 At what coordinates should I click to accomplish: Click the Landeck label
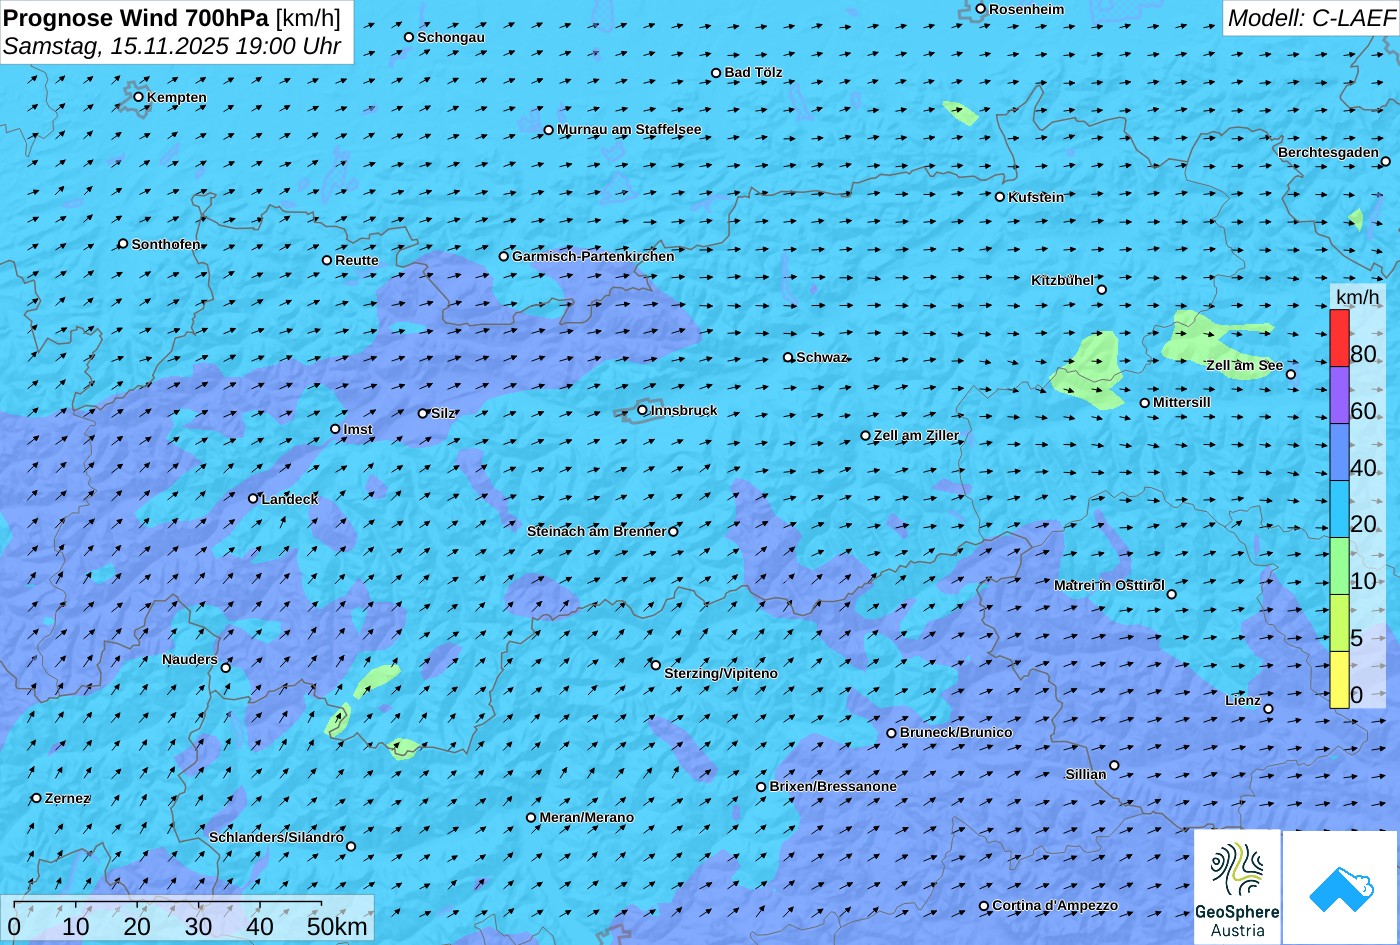290,499
